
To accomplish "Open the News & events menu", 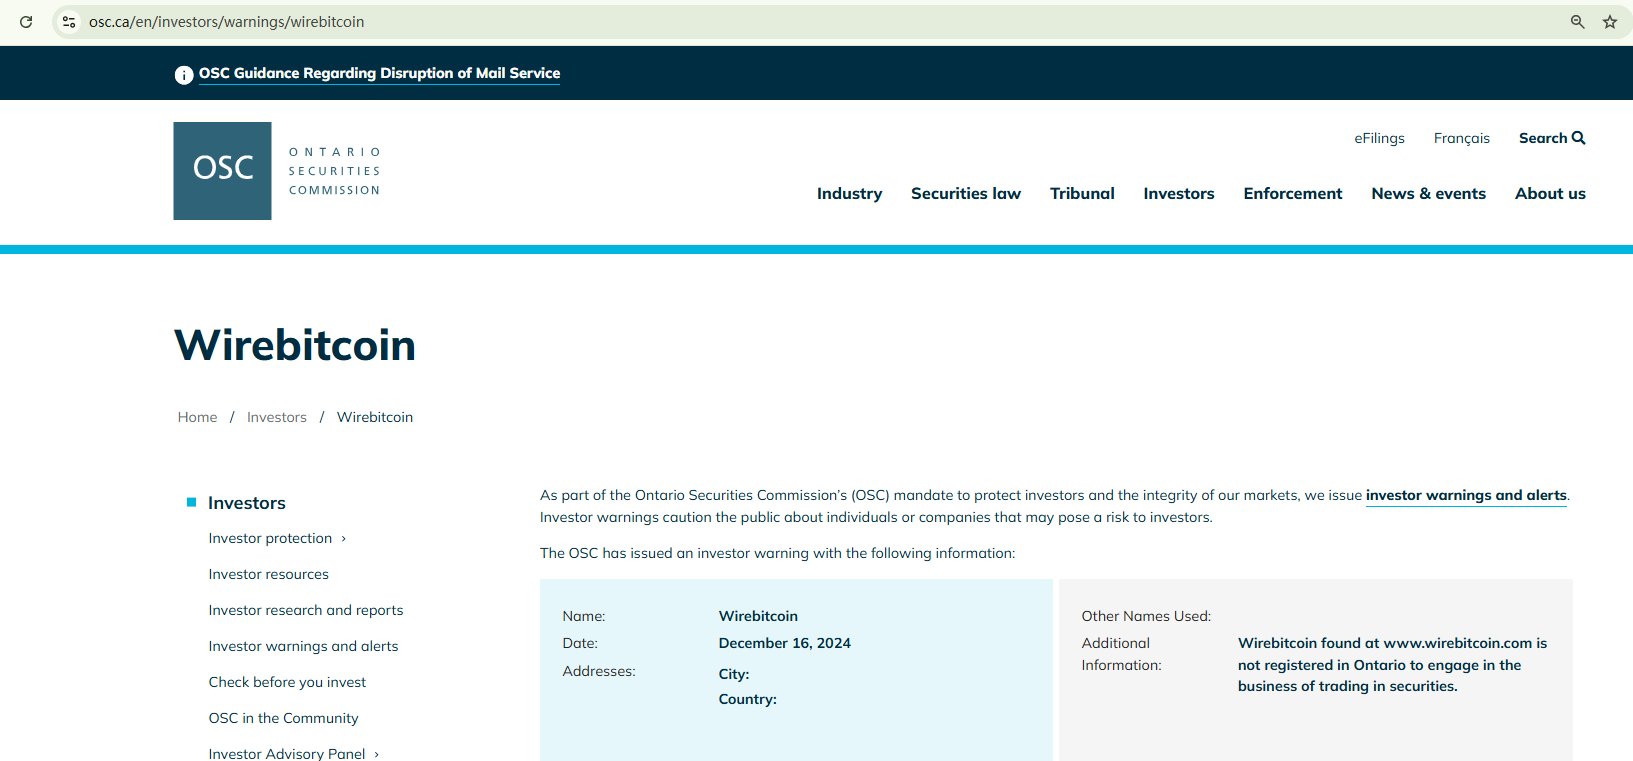I will point(1429,194).
